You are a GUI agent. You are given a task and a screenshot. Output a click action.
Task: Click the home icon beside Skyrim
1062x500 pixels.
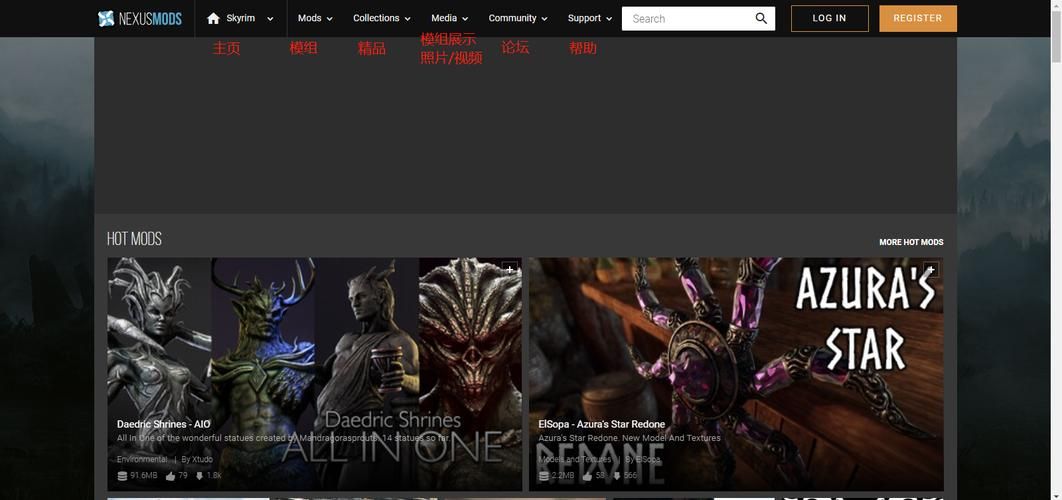[213, 18]
